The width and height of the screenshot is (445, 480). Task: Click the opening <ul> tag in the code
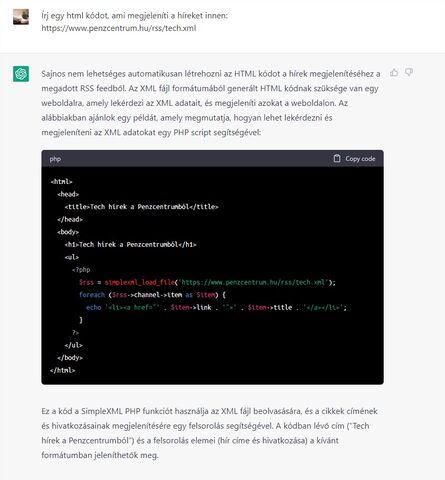pyautogui.click(x=72, y=257)
